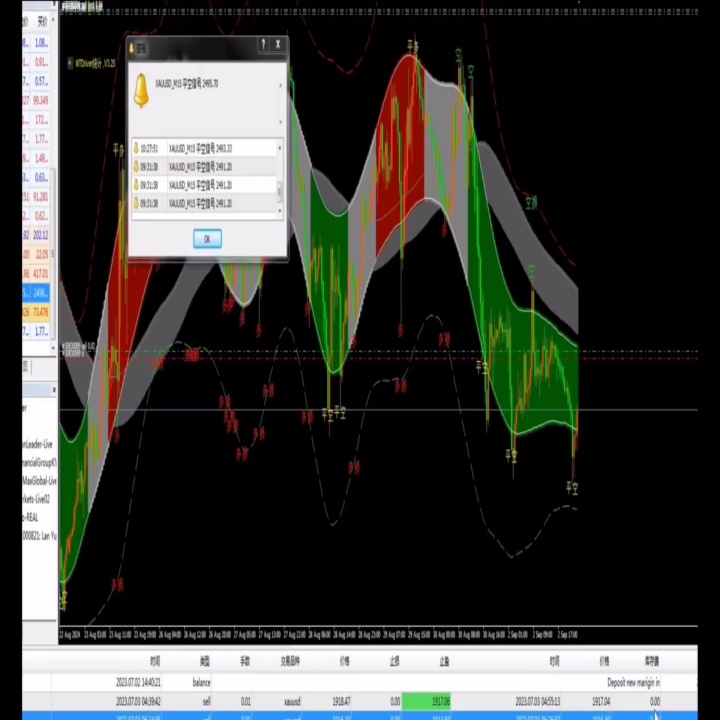Close the Navigator panel with its X
Image resolution: width=720 pixels, height=720 pixels.
(54, 390)
